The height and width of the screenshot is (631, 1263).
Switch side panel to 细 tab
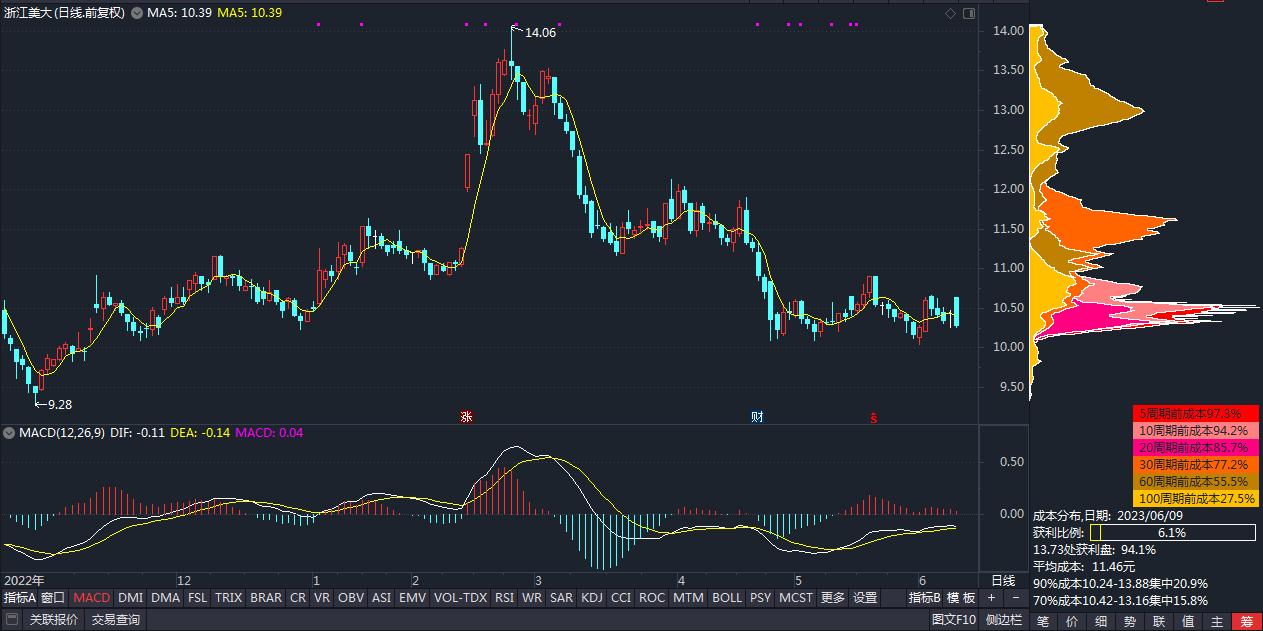click(x=1101, y=621)
